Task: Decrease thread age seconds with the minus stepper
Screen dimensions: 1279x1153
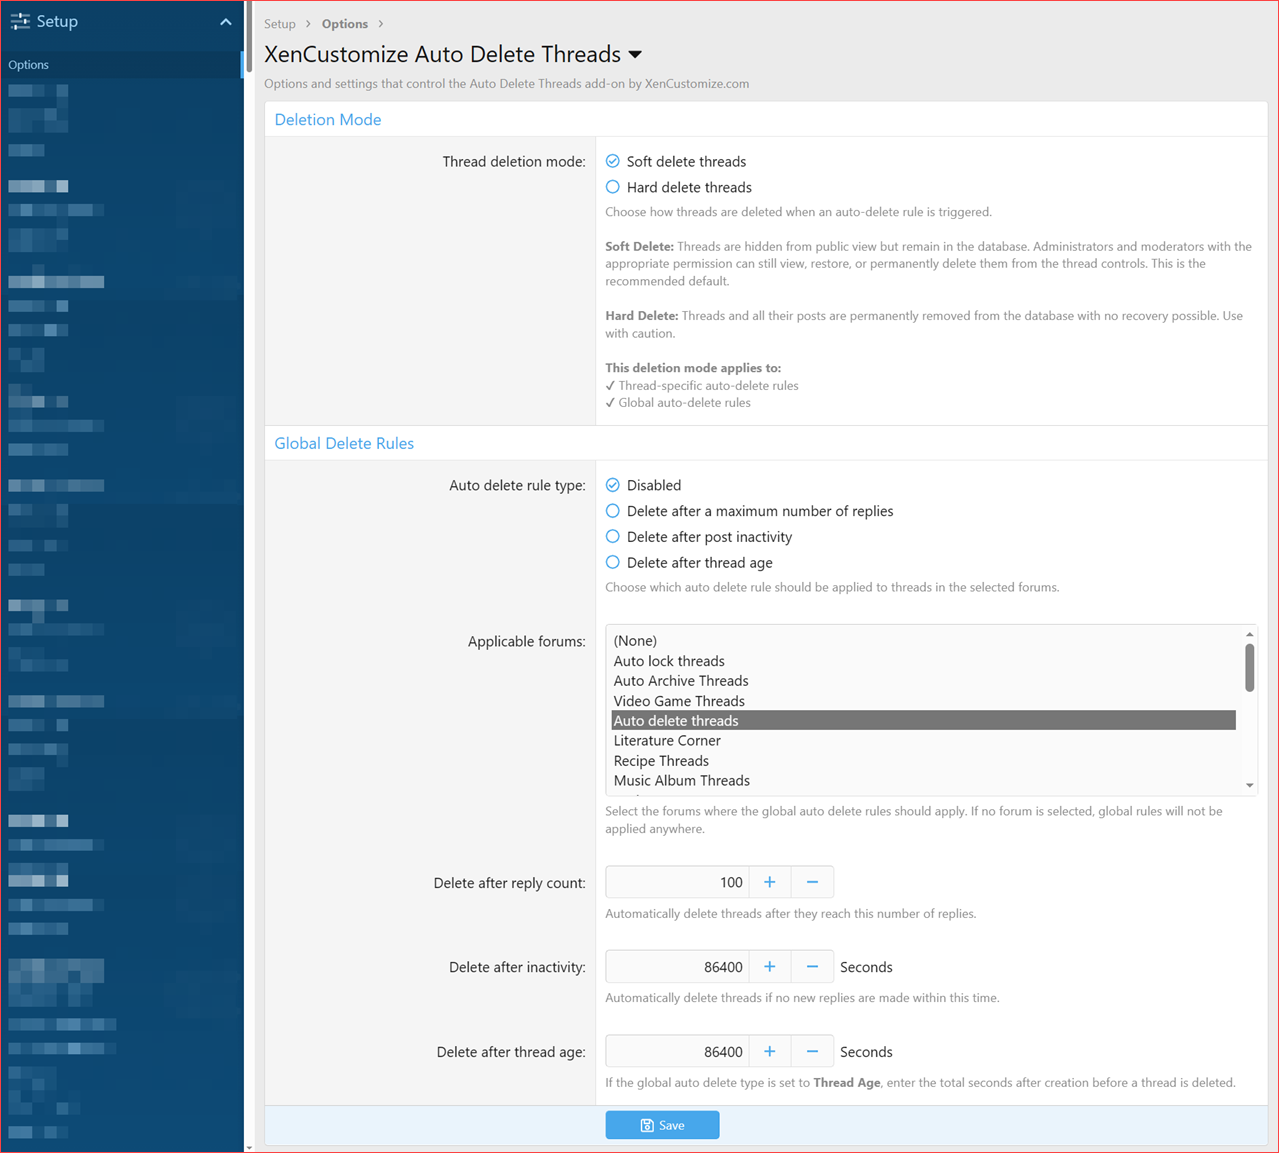Action: click(x=812, y=1051)
